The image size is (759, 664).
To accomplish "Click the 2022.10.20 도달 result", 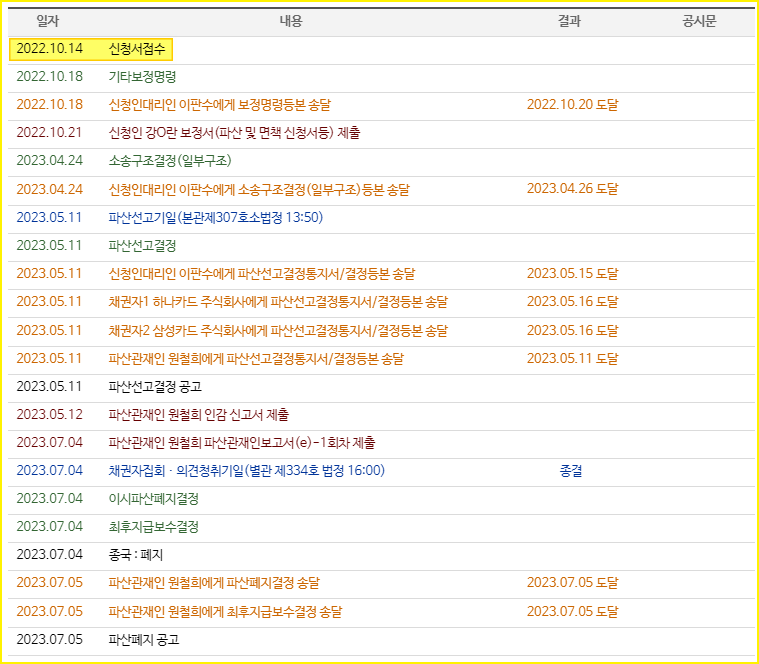I will tap(573, 105).
